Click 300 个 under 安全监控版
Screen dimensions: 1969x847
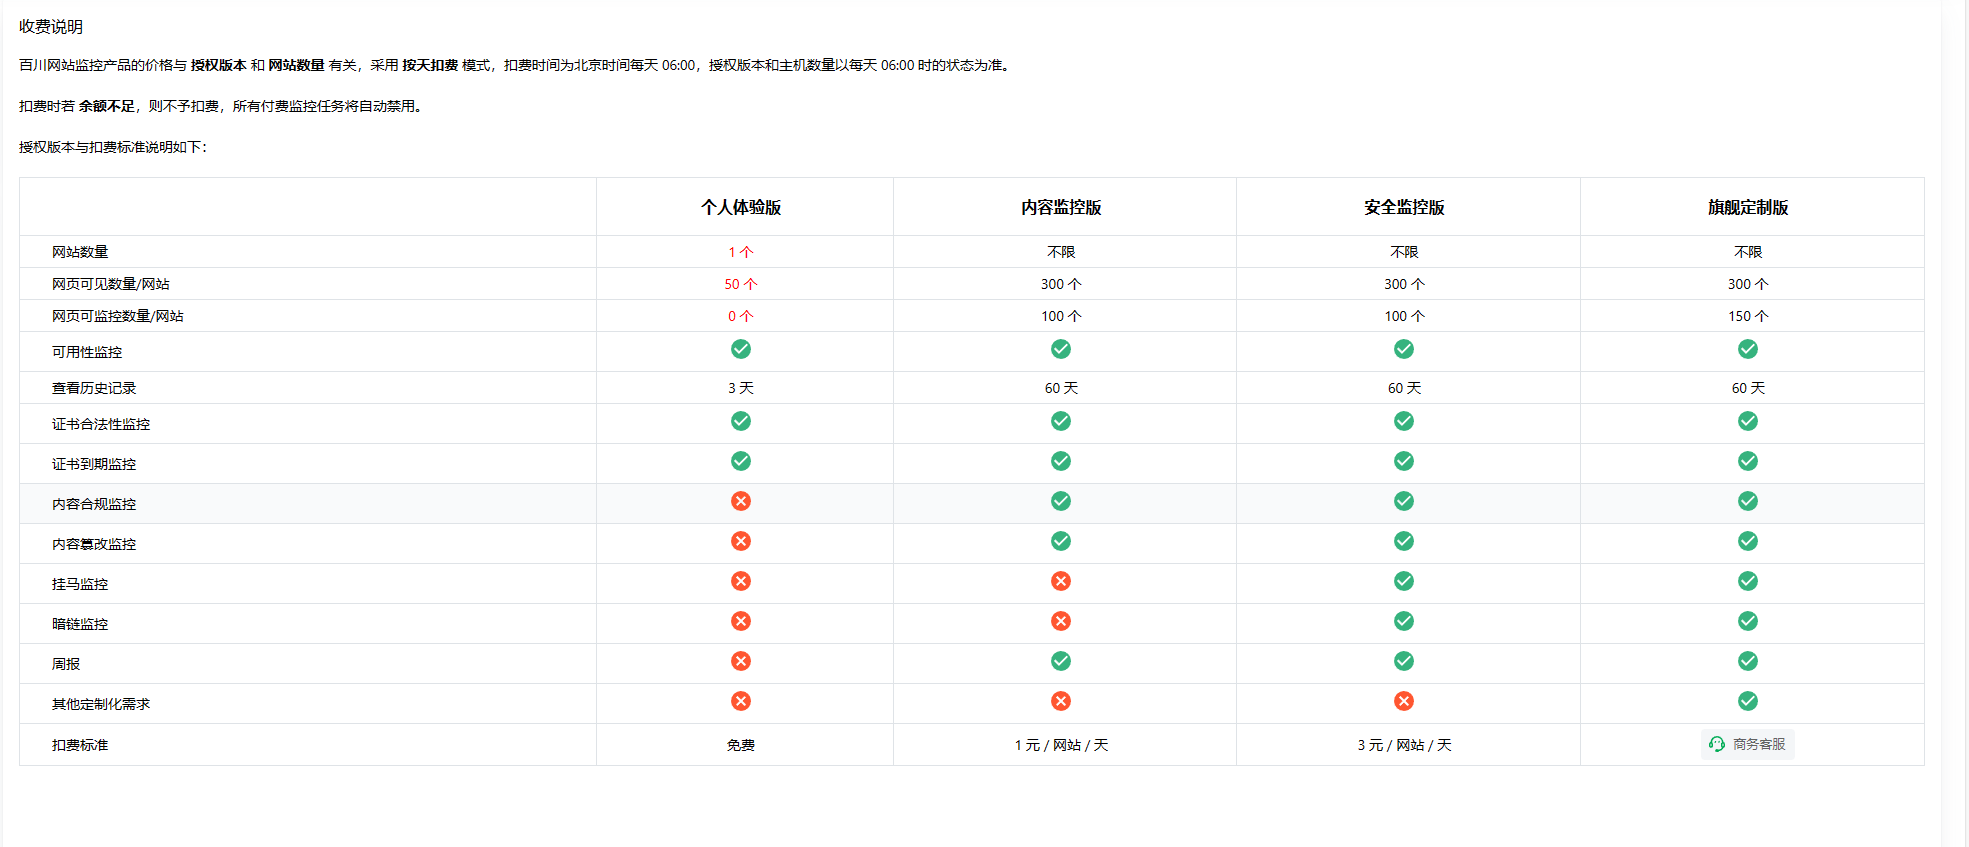[x=1404, y=284]
